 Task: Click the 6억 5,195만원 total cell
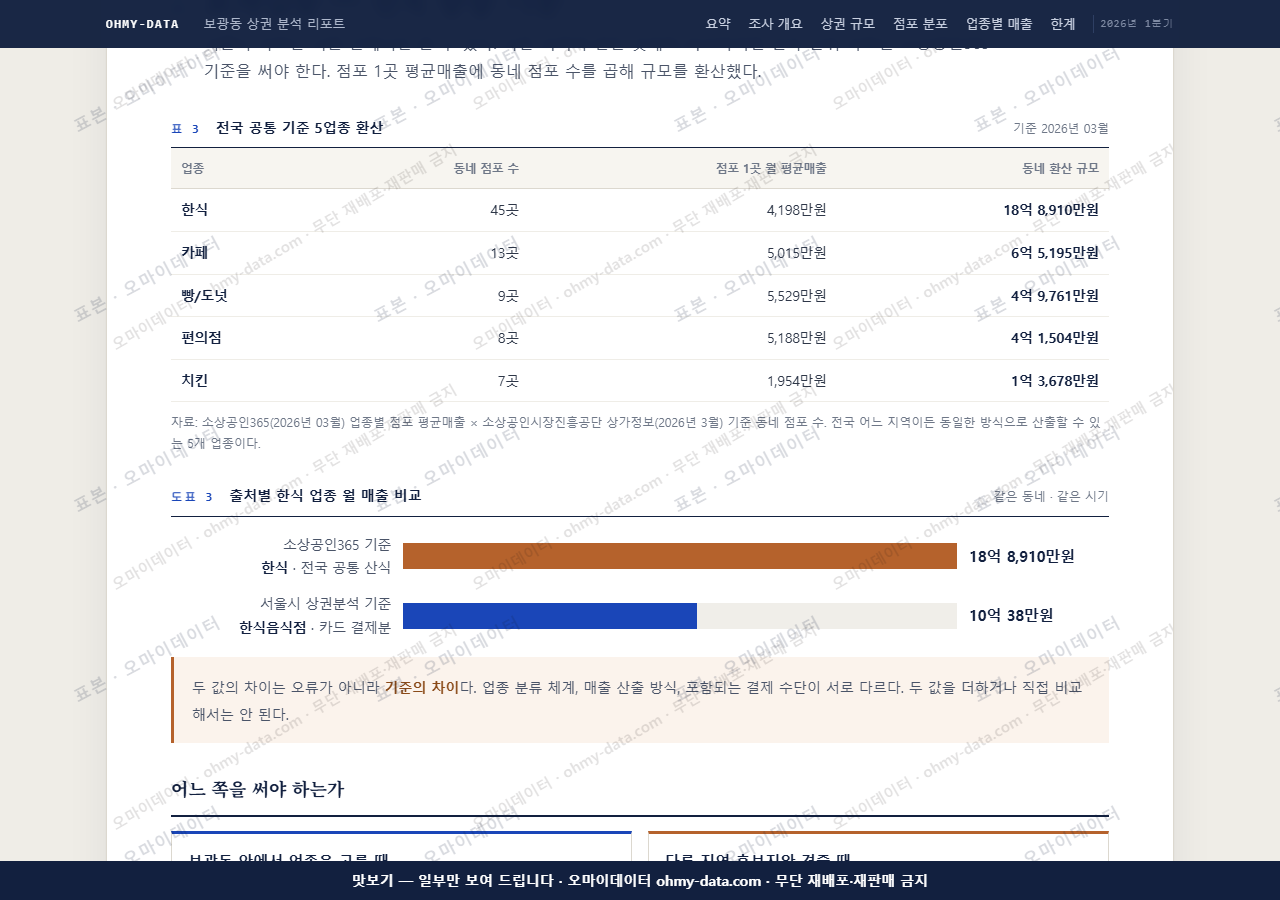pos(1054,253)
